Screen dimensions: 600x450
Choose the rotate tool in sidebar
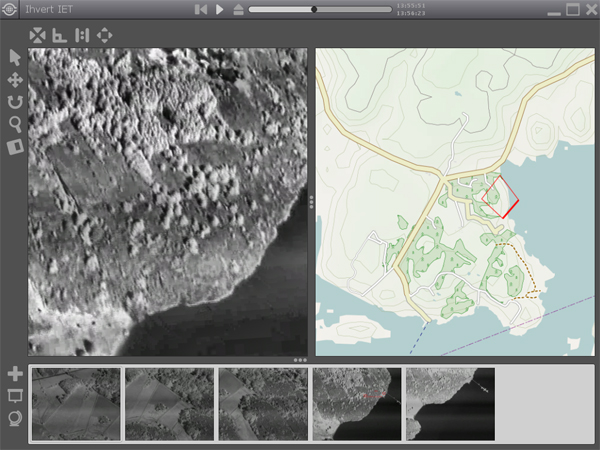pyautogui.click(x=15, y=102)
